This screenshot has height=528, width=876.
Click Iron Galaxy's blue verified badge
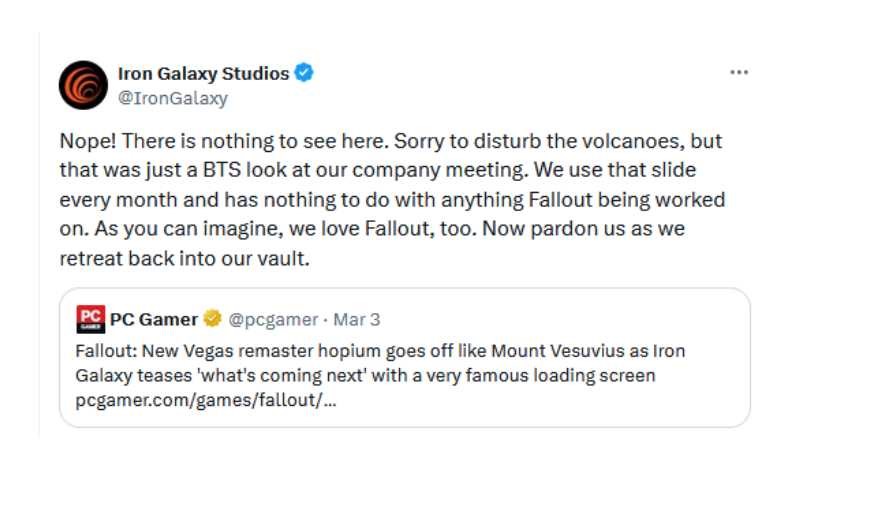305,73
